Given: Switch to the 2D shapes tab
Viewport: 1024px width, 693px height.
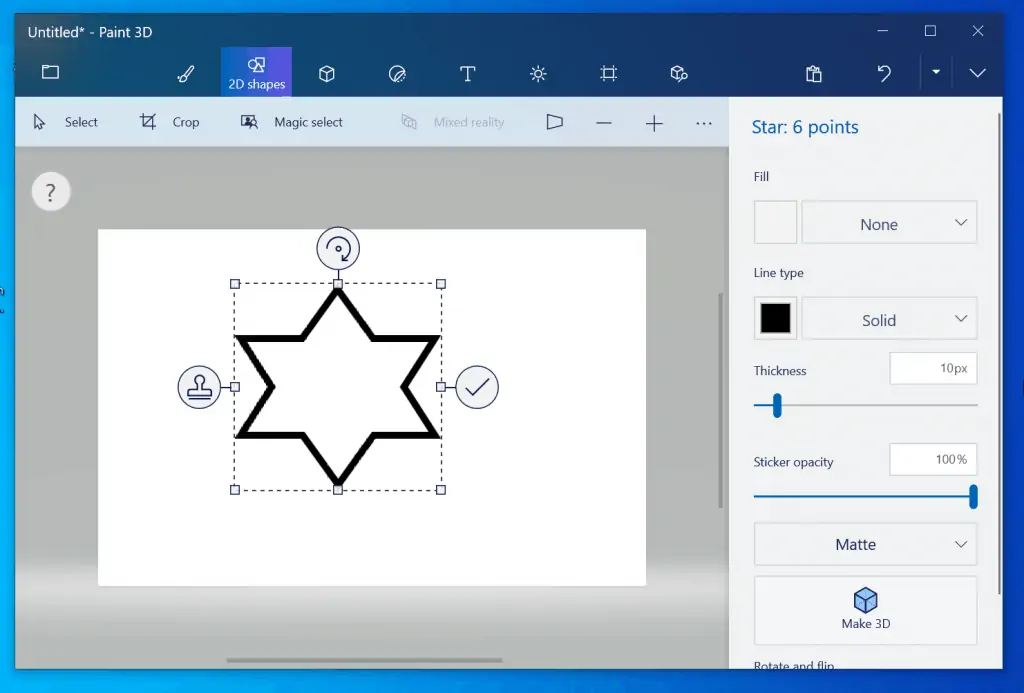Looking at the screenshot, I should pyautogui.click(x=256, y=73).
